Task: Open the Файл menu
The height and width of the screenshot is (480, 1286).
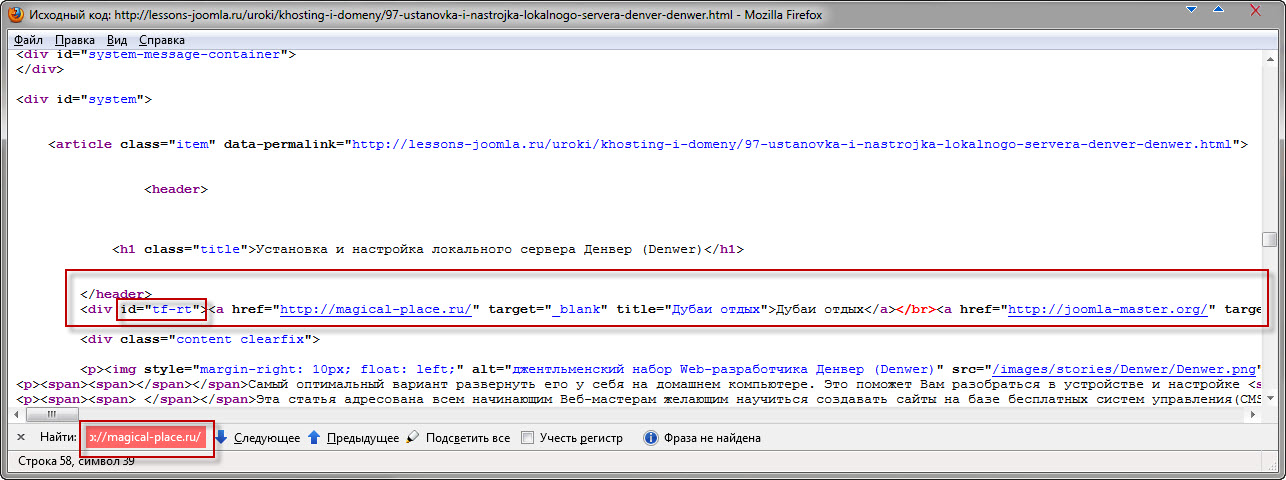Action: point(28,40)
